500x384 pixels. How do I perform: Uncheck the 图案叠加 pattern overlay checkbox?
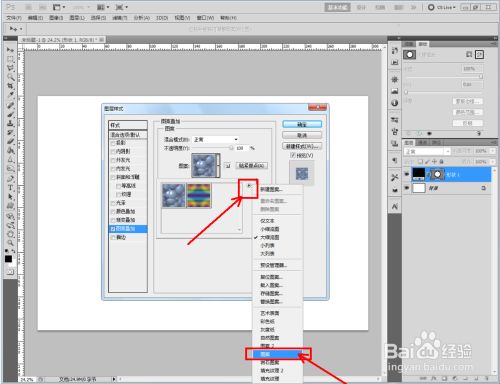pos(113,229)
